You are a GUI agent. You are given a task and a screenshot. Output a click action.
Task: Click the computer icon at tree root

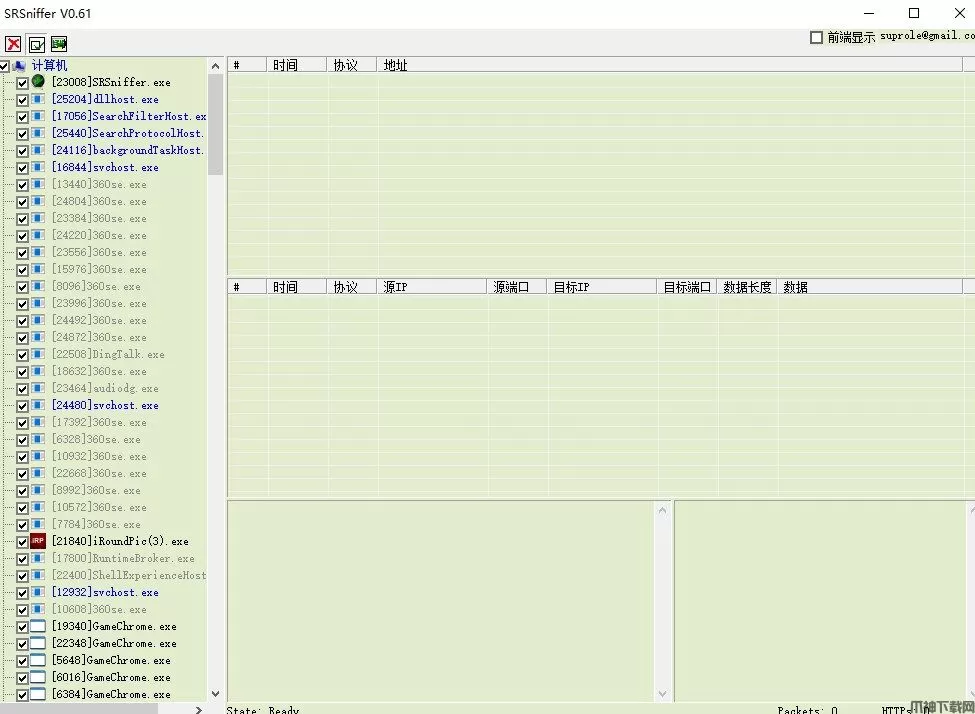pyautogui.click(x=20, y=65)
